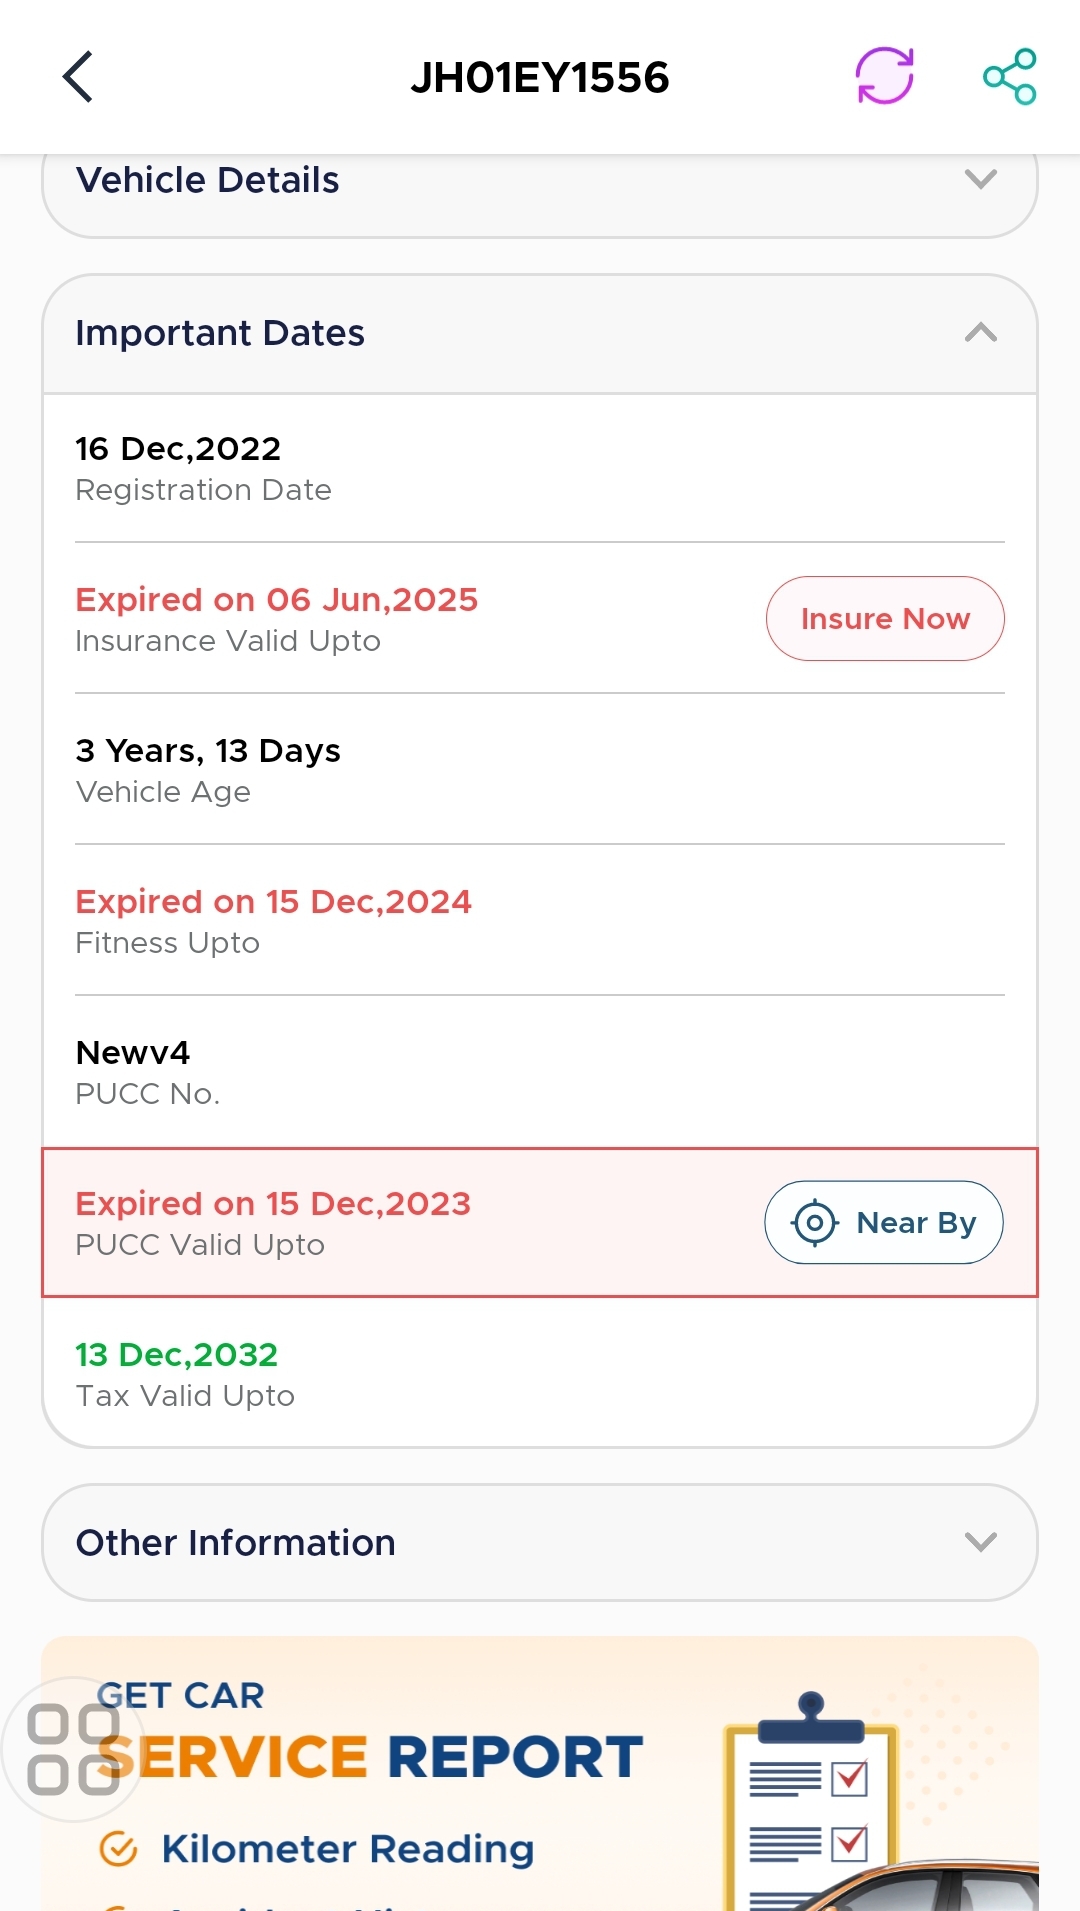
Task: Open the Get Car Service Report banner
Action: pos(540,1774)
